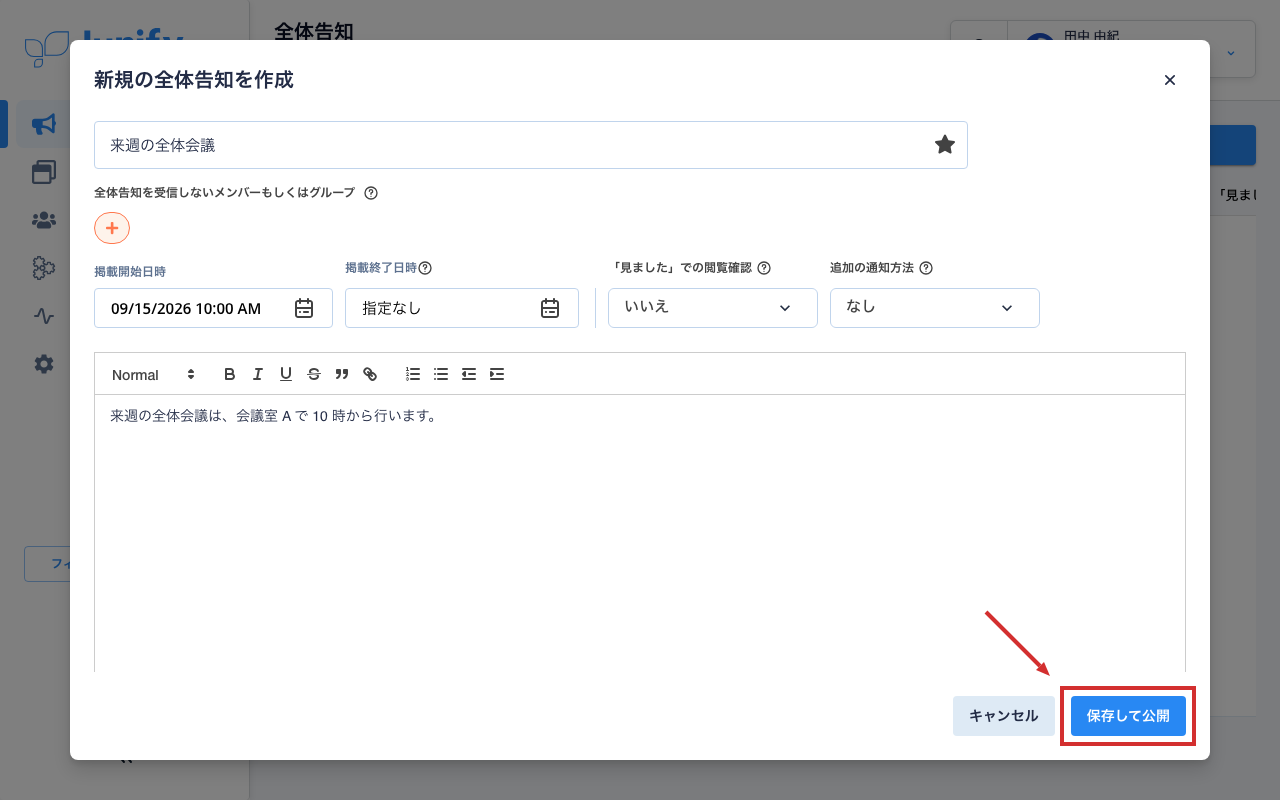The image size is (1280, 800).
Task: Show help for 「見ました」での閲覧確認
Action: pyautogui.click(x=764, y=268)
